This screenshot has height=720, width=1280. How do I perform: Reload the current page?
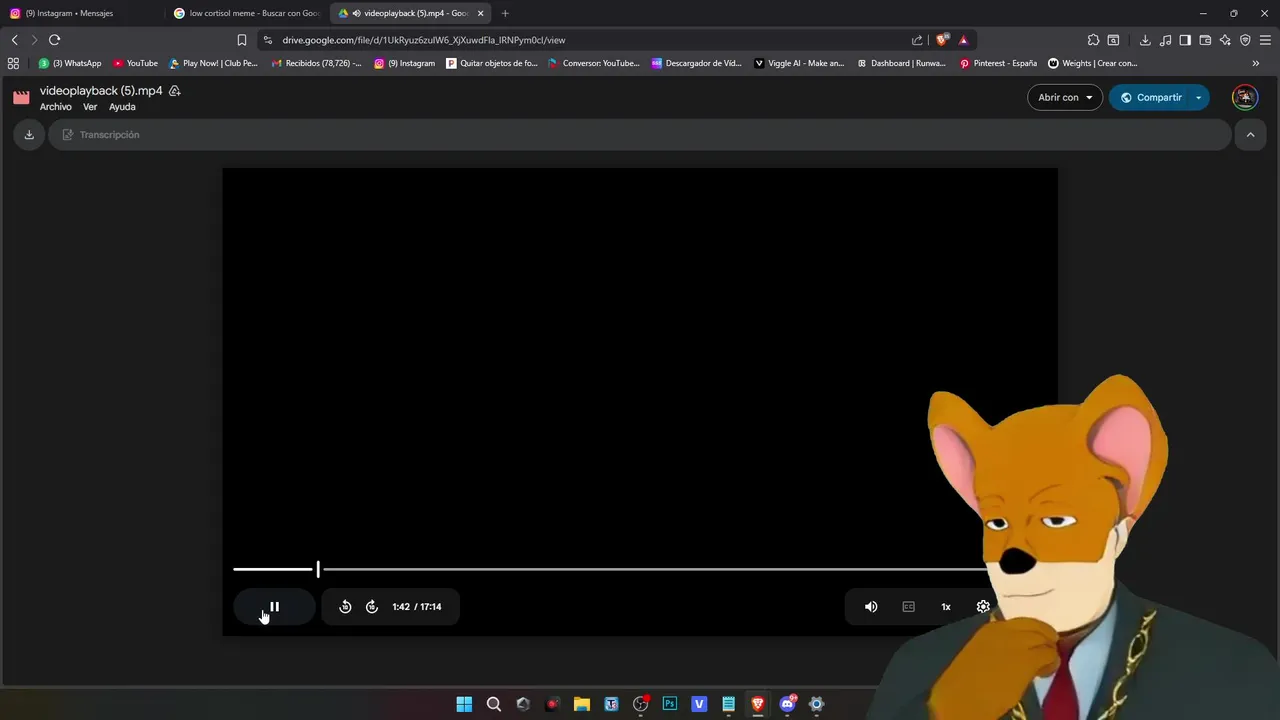click(54, 40)
